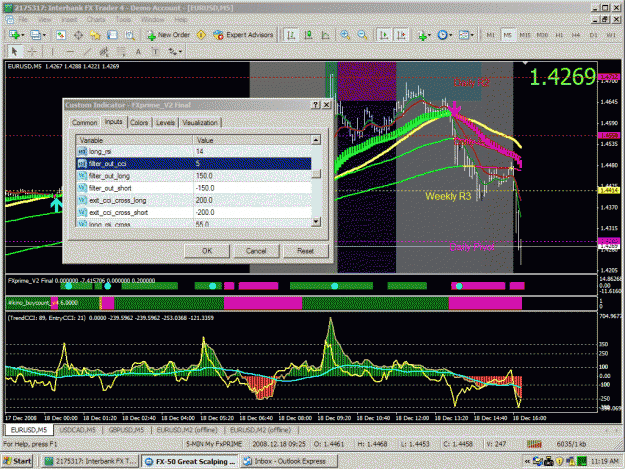Open the Terminal window icon
This screenshot has height=469, width=625.
[112, 35]
